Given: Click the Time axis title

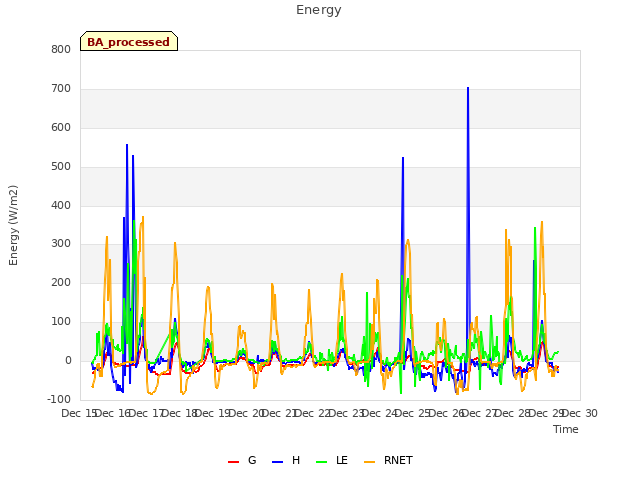Looking at the screenshot, I should (x=566, y=429).
